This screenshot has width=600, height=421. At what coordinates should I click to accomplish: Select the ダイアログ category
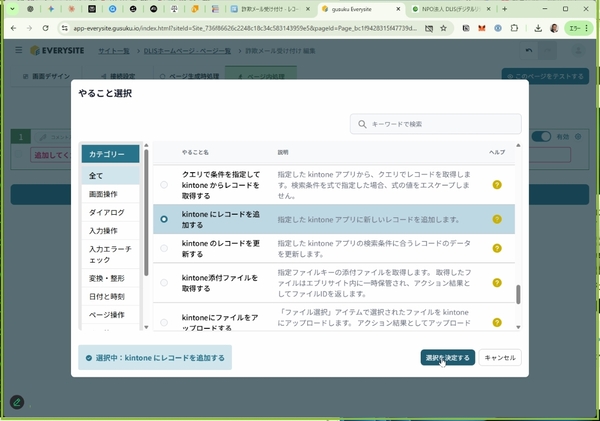107,212
